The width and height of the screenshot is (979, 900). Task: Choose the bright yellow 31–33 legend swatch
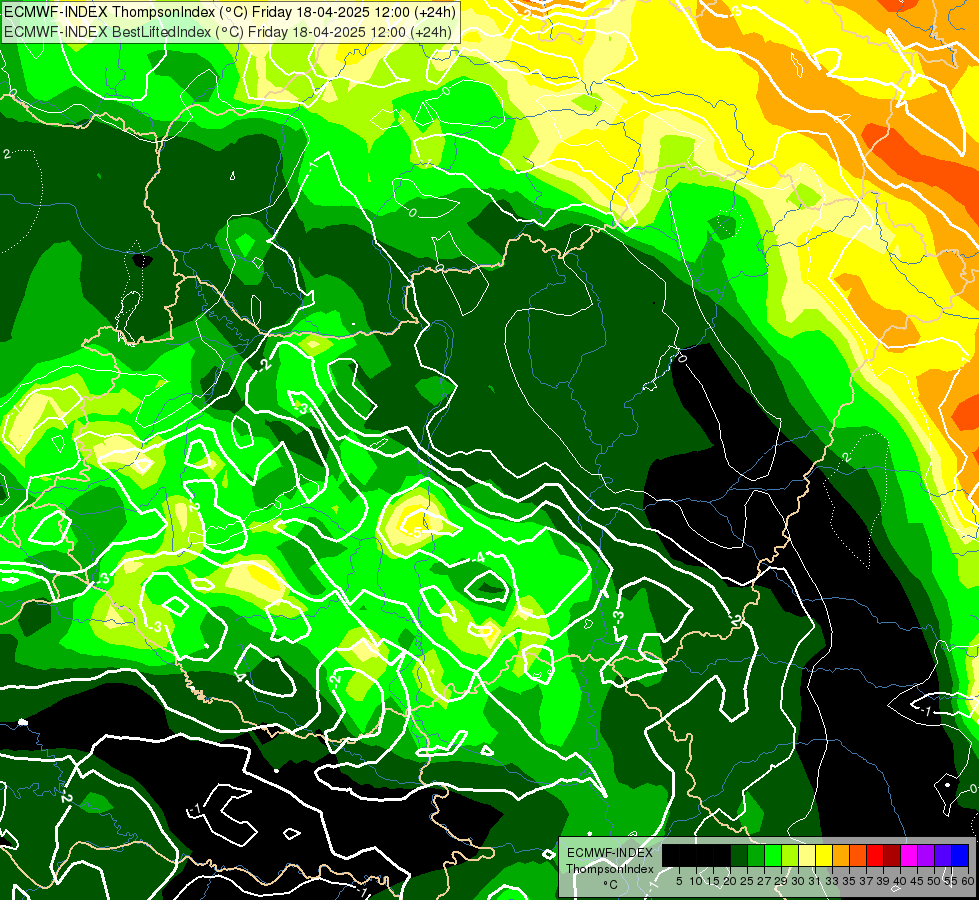click(x=824, y=855)
